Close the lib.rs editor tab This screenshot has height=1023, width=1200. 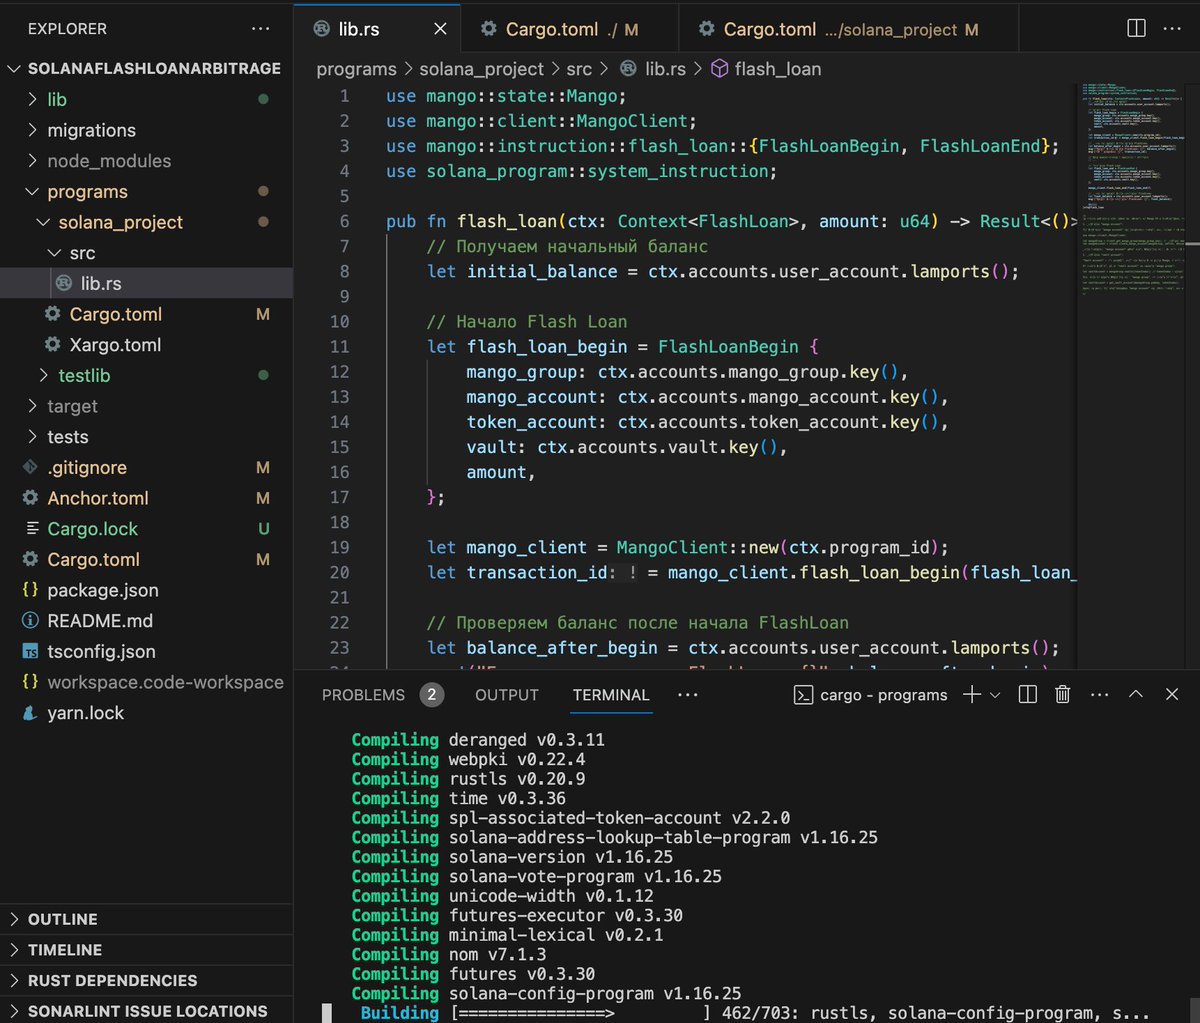click(439, 29)
